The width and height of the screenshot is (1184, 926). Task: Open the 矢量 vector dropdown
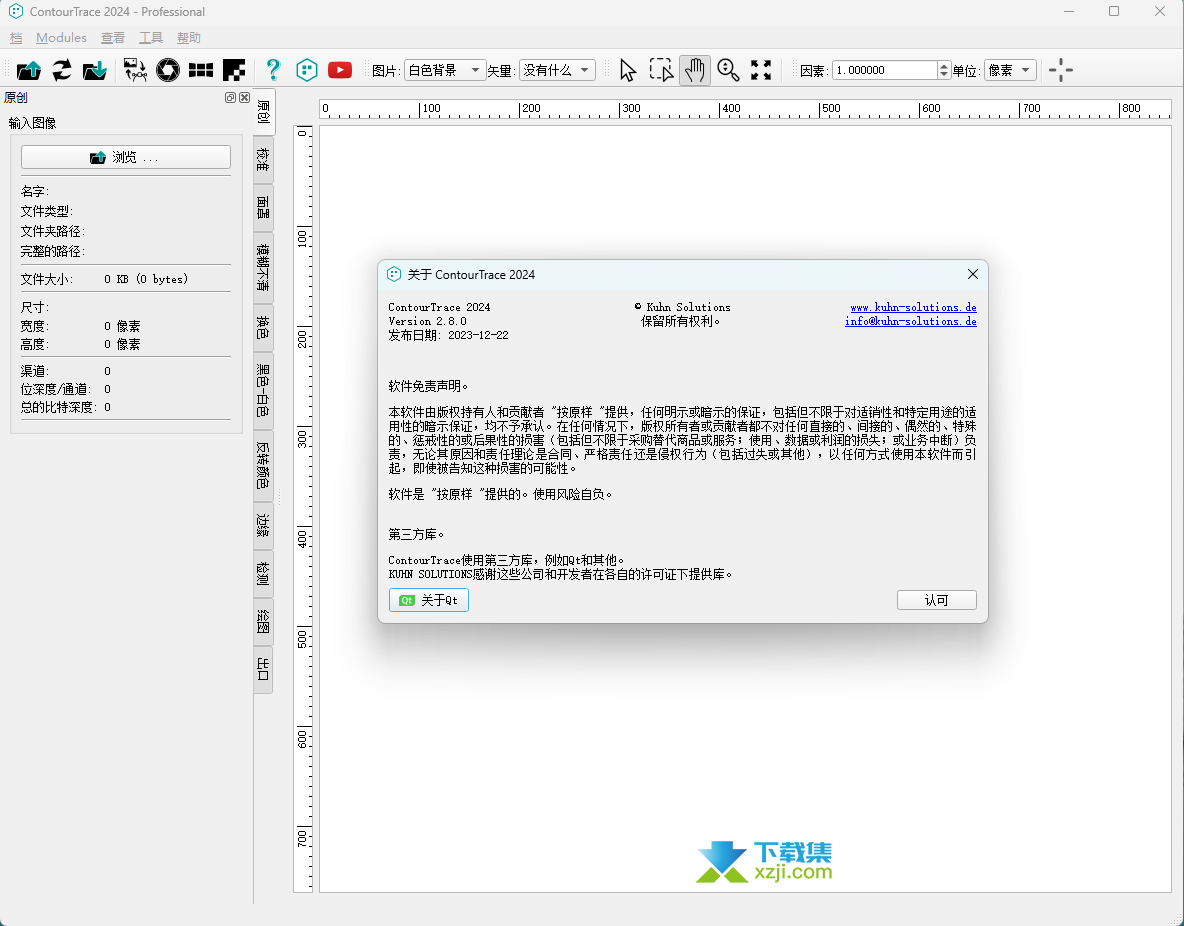[x=557, y=70]
